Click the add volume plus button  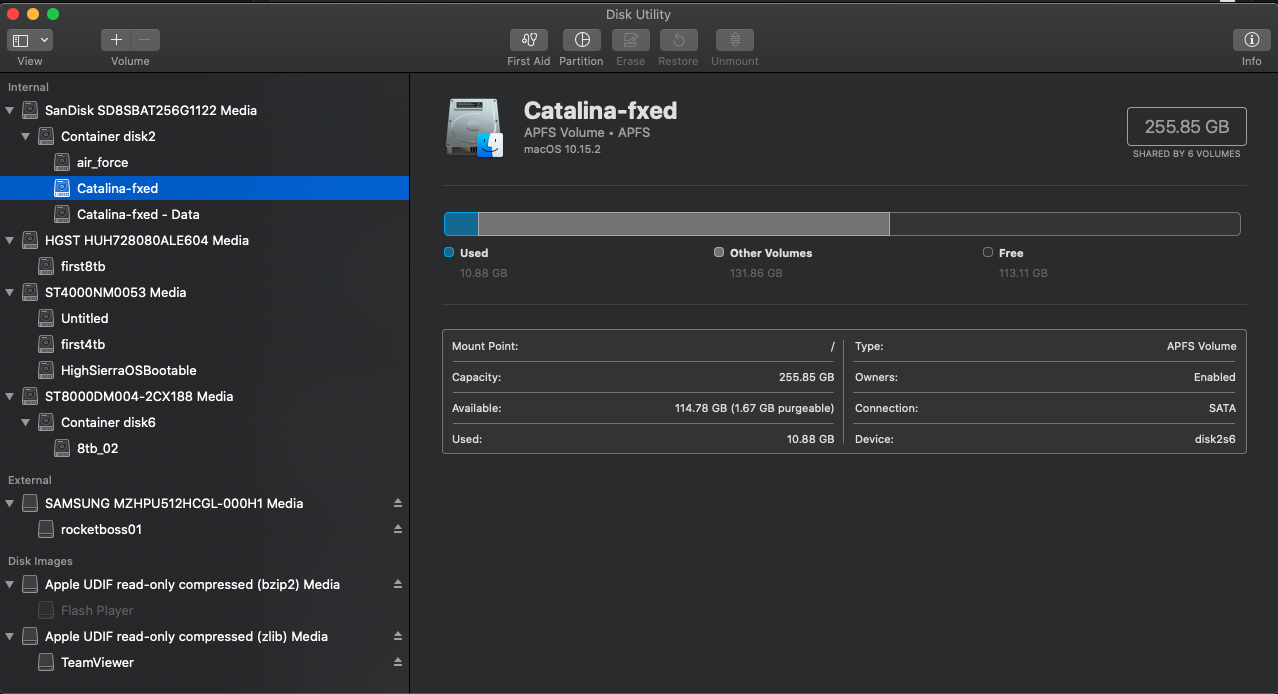116,40
